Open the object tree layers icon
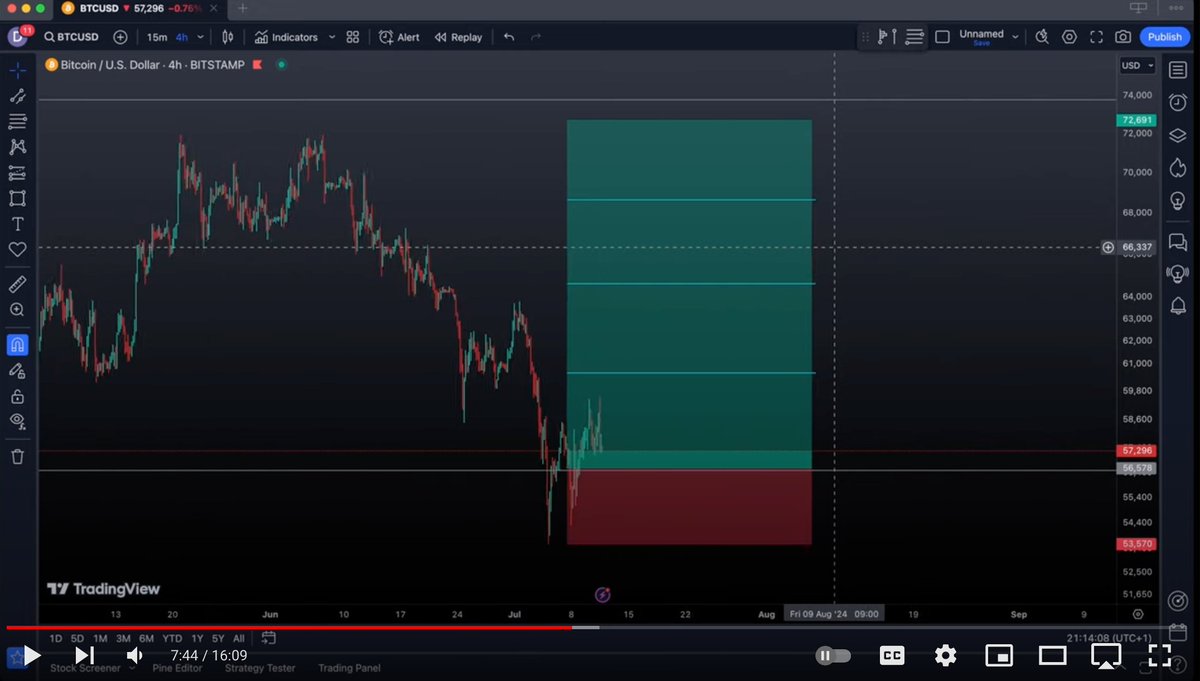The width and height of the screenshot is (1200, 681). (1178, 135)
